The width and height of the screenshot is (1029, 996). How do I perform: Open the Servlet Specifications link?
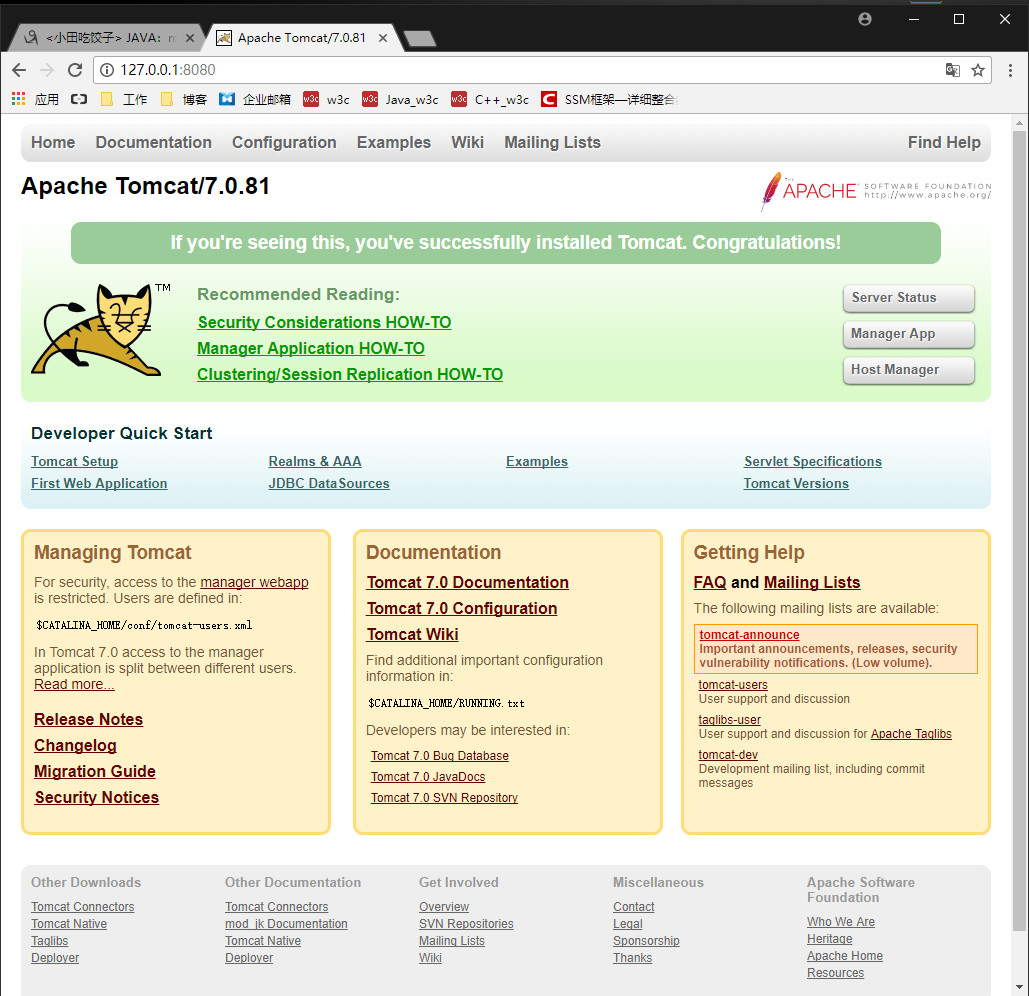tap(812, 461)
